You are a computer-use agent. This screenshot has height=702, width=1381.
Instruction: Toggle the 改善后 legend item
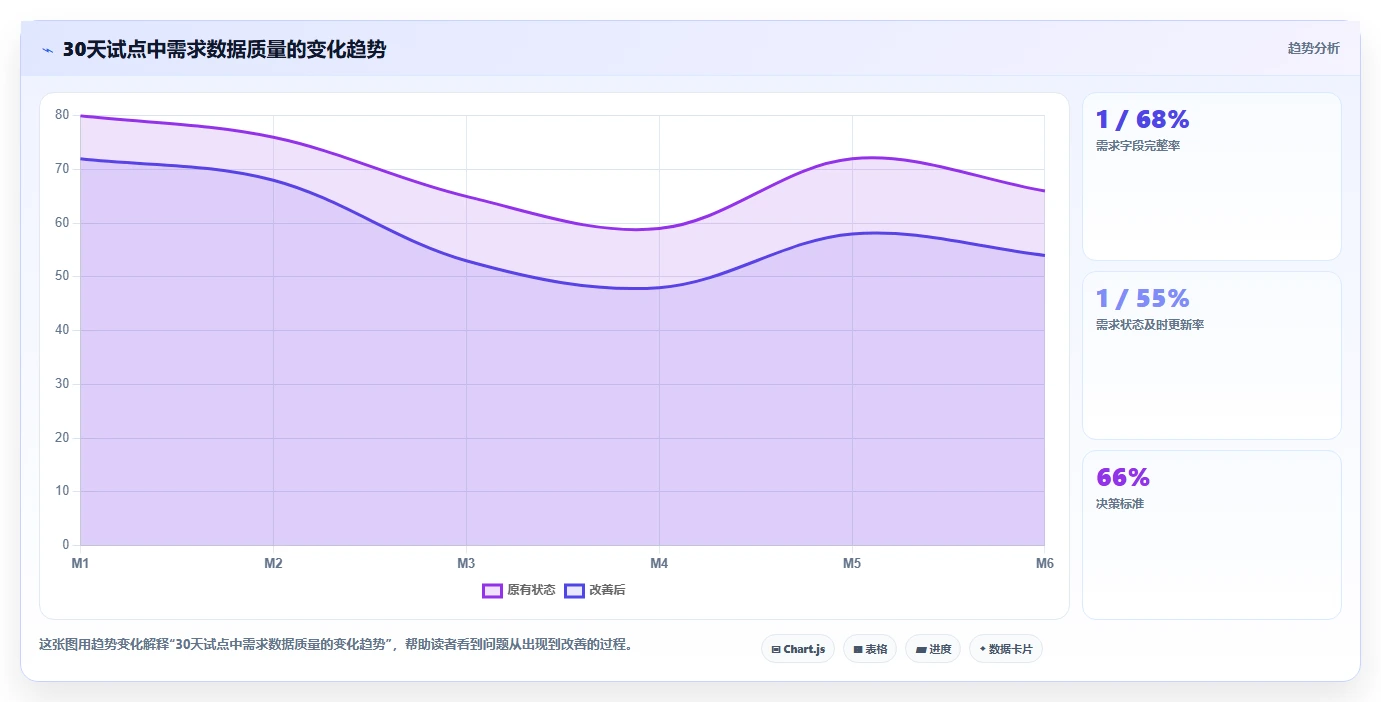pyautogui.click(x=596, y=590)
